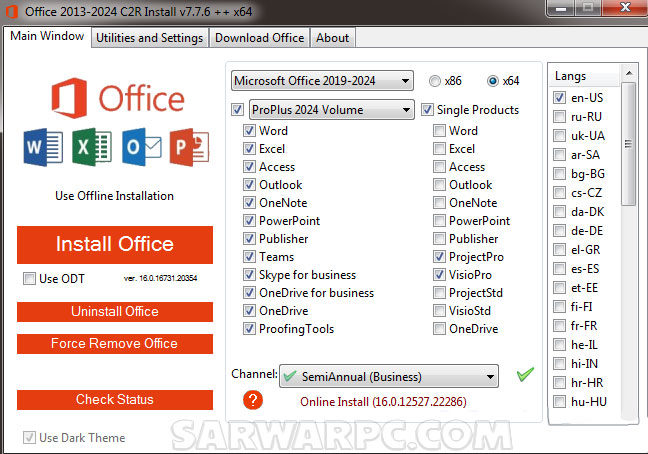Switch to Utilities and Settings tab
This screenshot has width=648, height=454.
(x=150, y=38)
